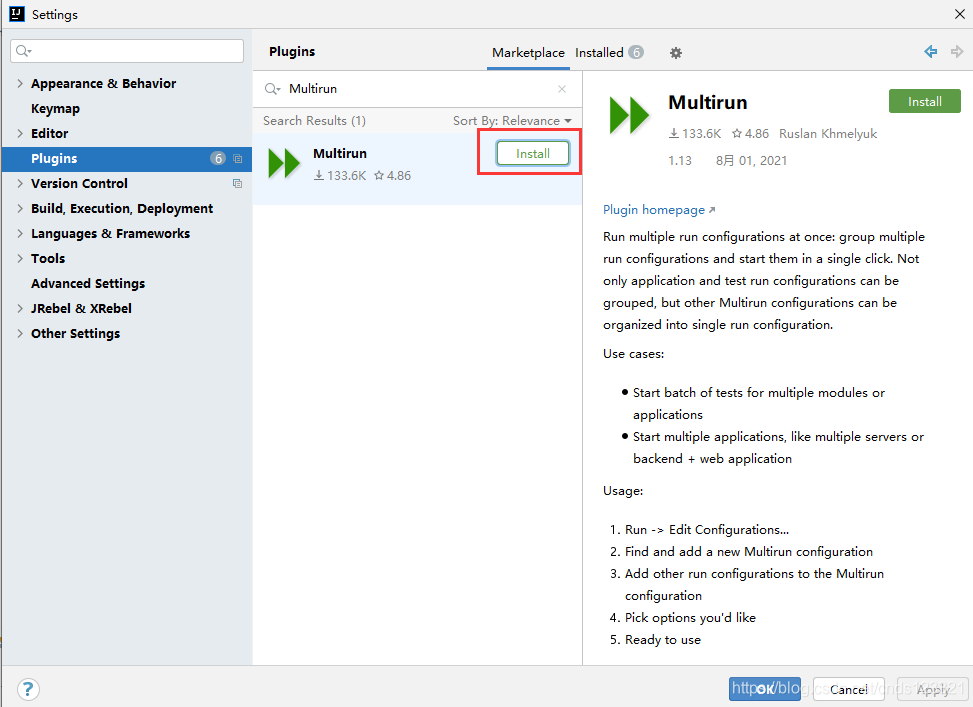Screen dimensions: 973x707
Task: Select Plugins in settings tree
Action: 127,159
